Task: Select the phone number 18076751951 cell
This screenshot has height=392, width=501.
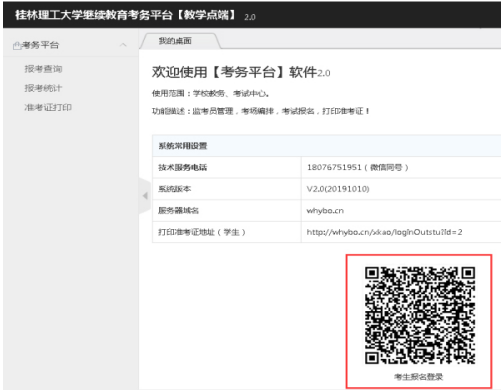Action: (x=401, y=167)
